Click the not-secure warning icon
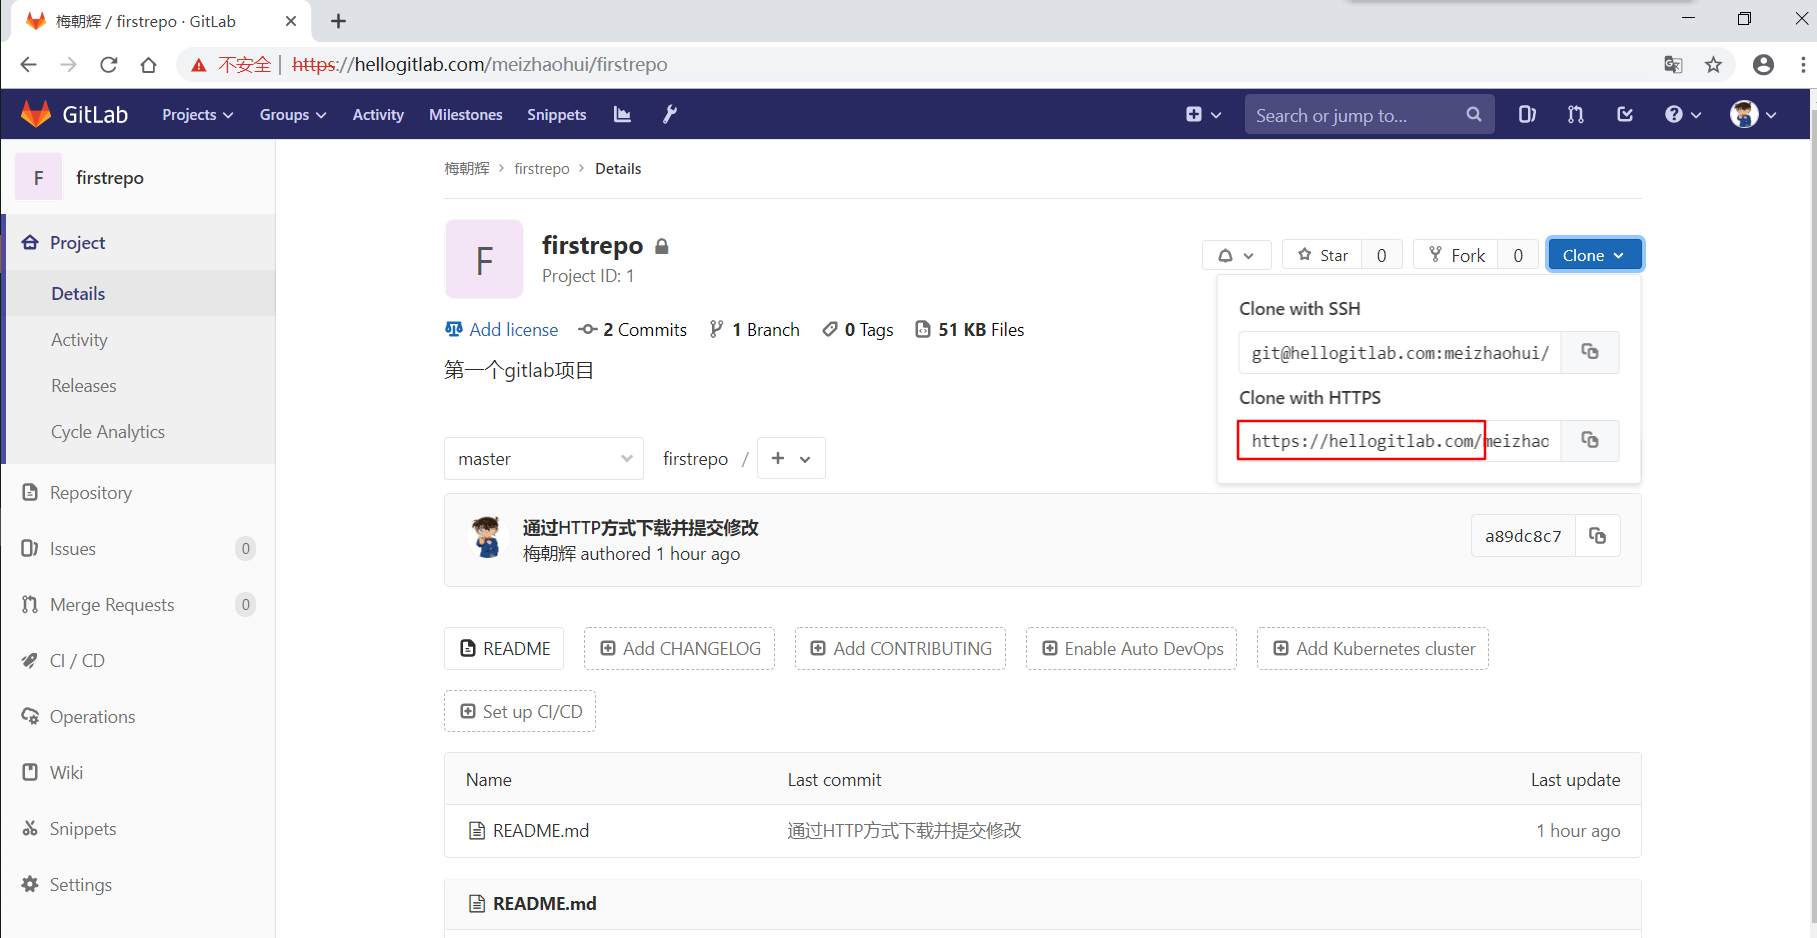This screenshot has width=1817, height=938. tap(198, 65)
